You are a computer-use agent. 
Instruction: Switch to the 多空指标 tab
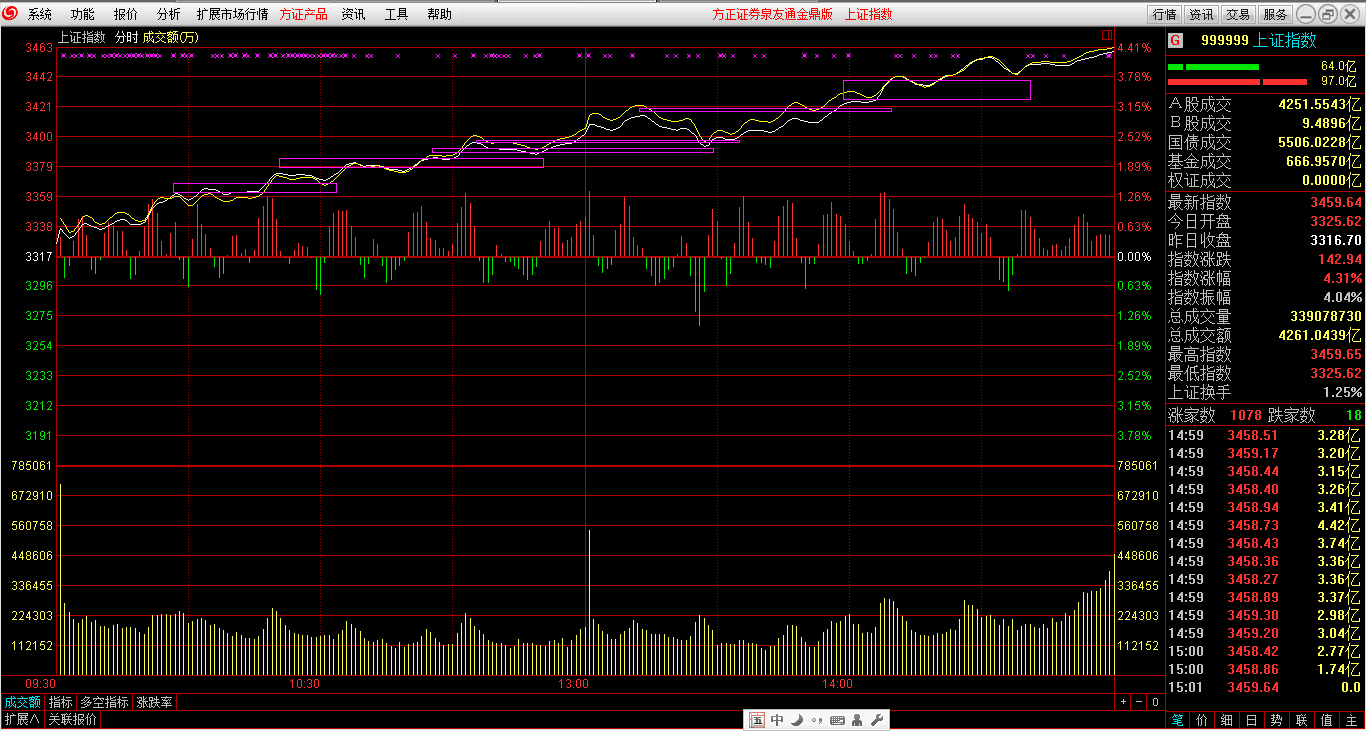click(104, 702)
